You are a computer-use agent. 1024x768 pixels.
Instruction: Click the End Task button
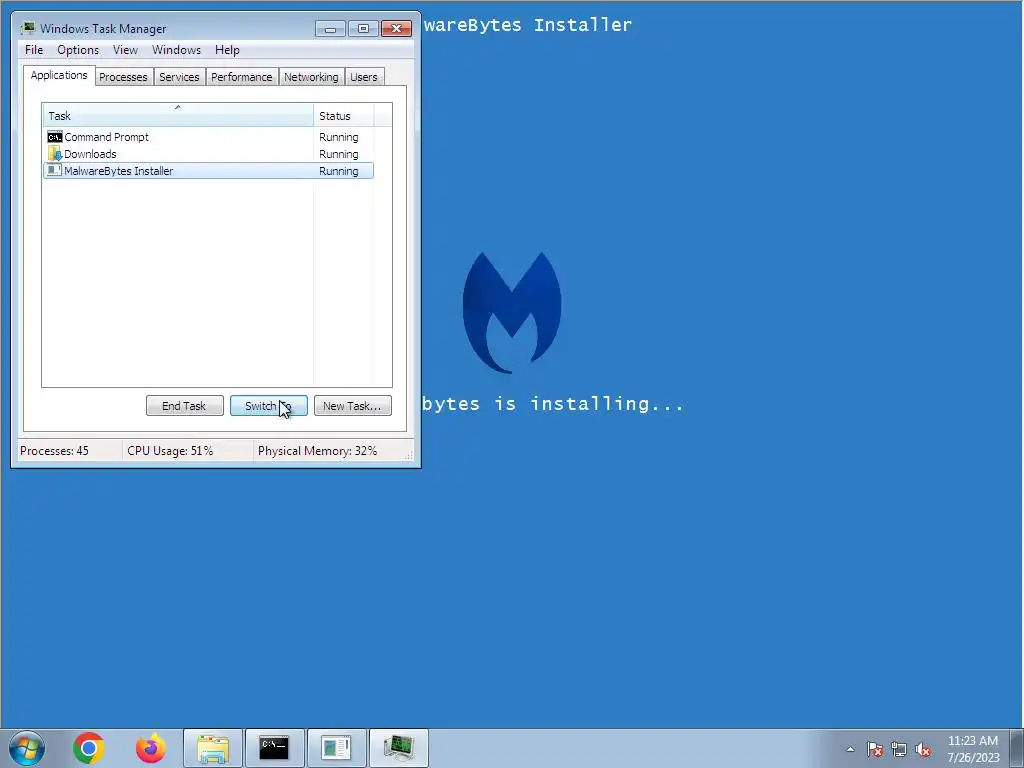184,406
